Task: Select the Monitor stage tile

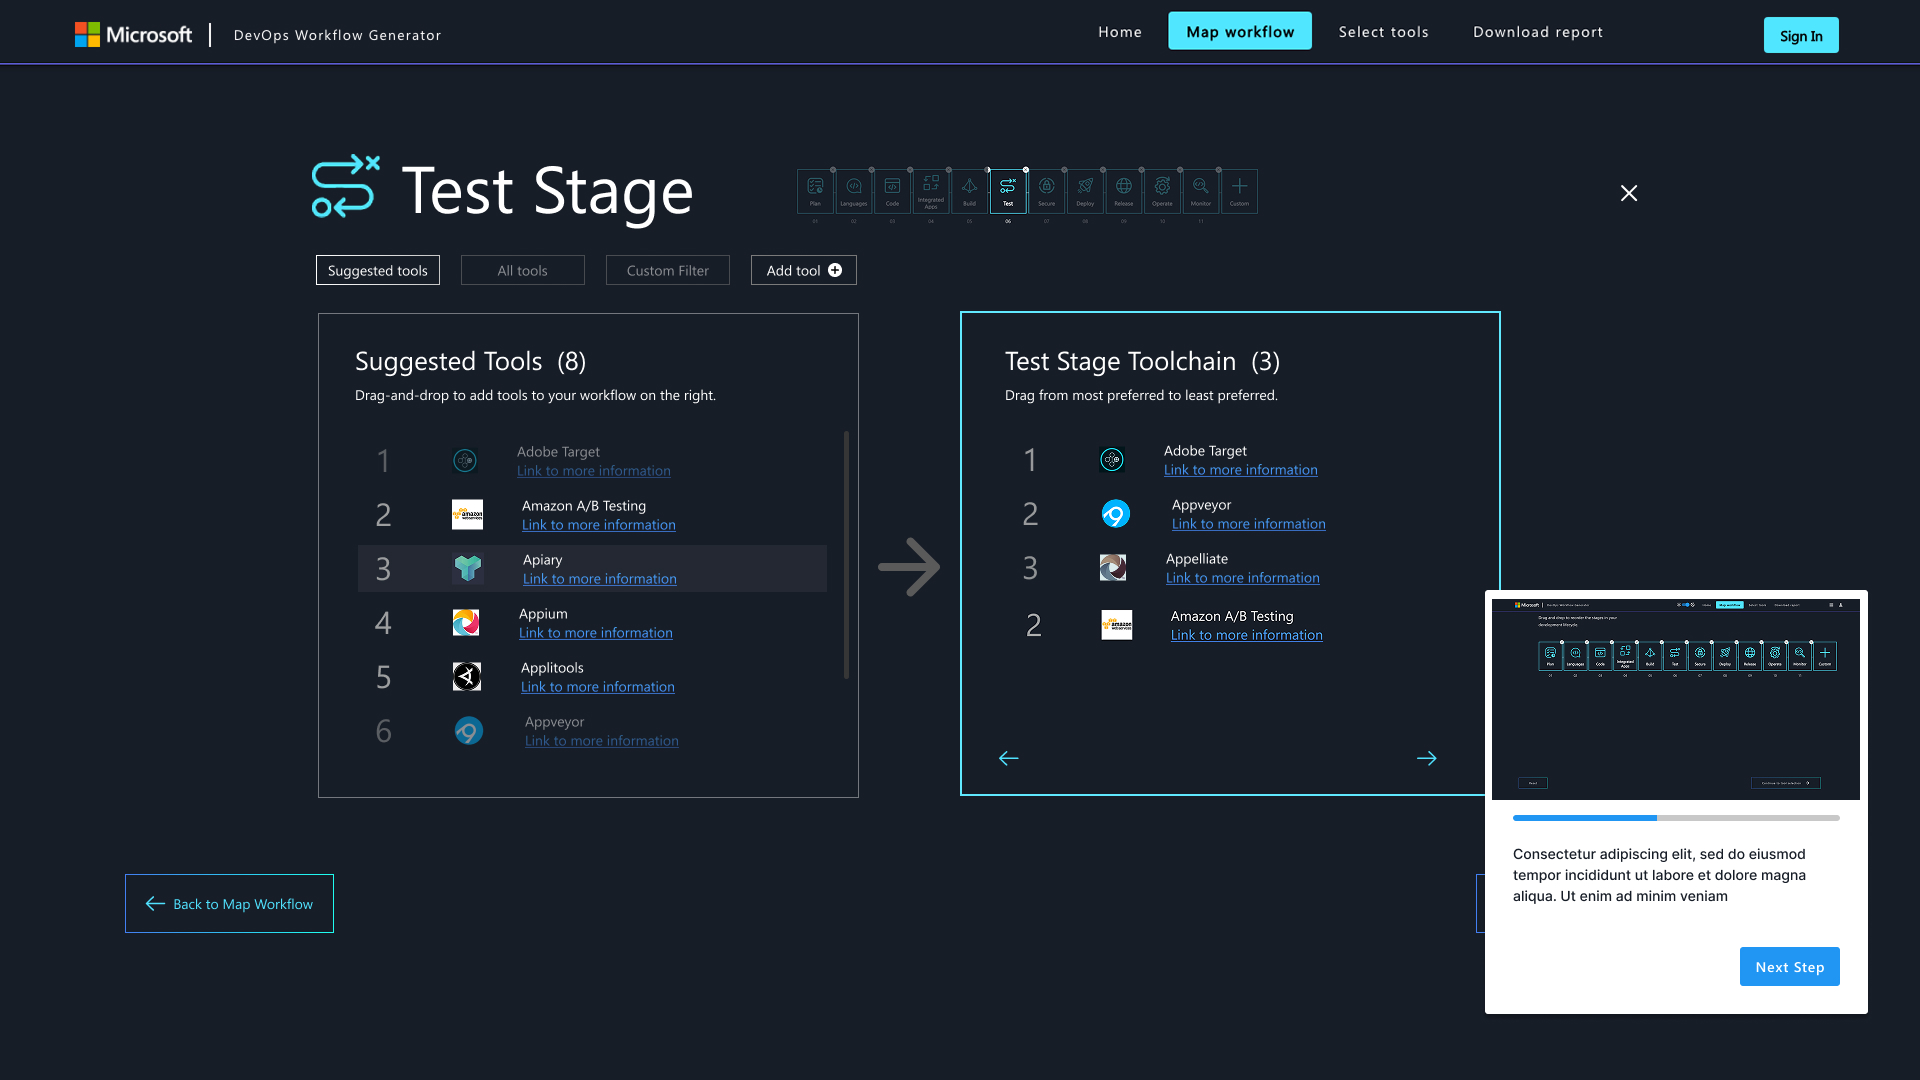Action: (1201, 191)
